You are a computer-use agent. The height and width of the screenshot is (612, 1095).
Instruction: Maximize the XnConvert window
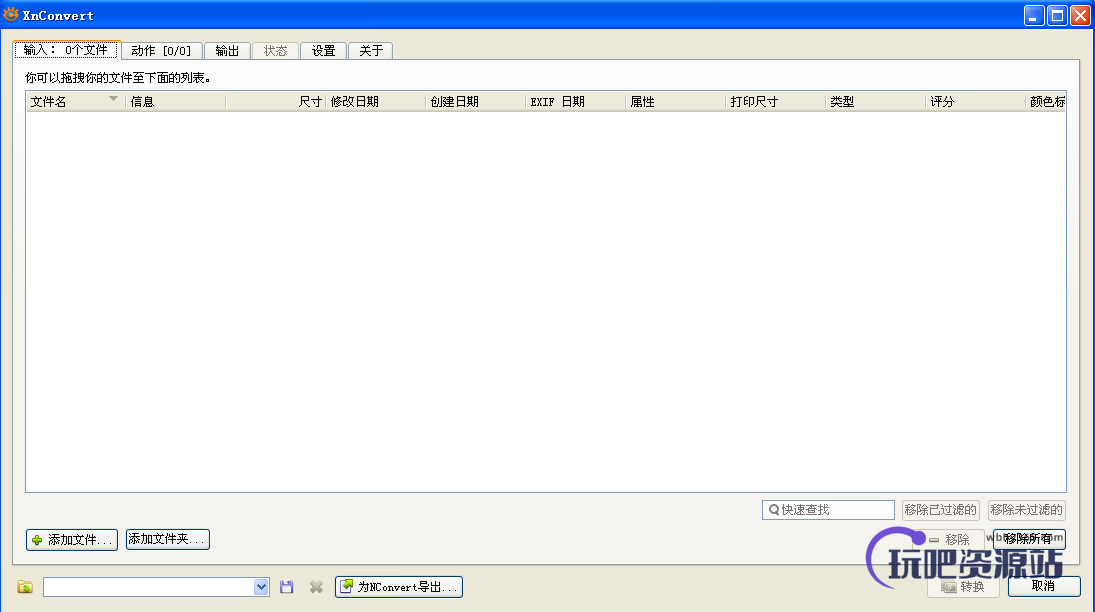point(1057,15)
